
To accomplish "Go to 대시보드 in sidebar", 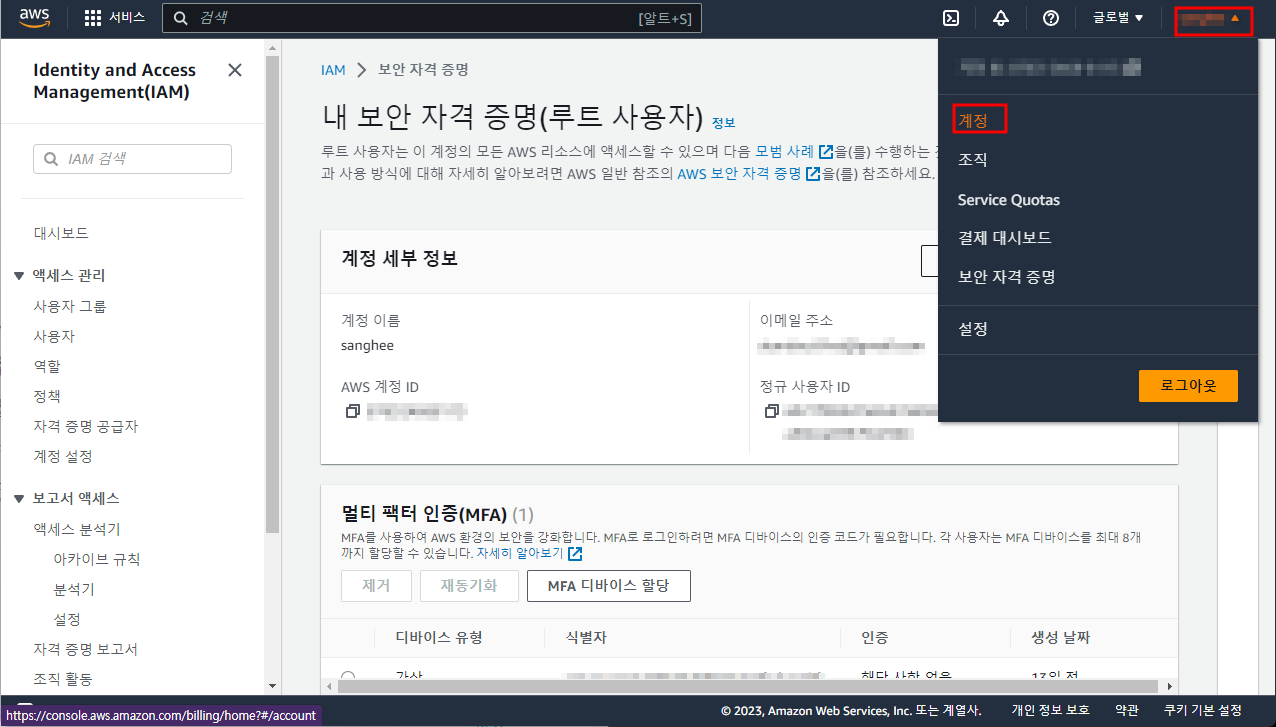I will click(x=61, y=233).
